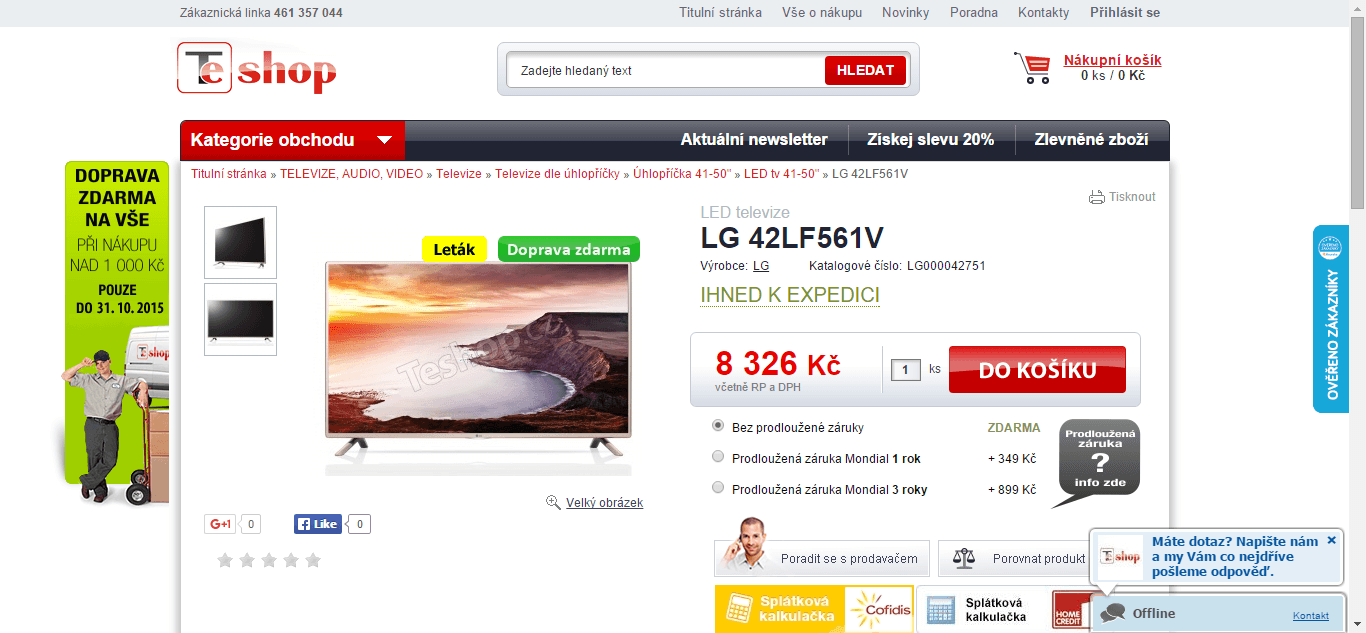Image resolution: width=1366 pixels, height=633 pixels.
Task: Click Poradit se s prodavačem button
Action: (x=822, y=559)
